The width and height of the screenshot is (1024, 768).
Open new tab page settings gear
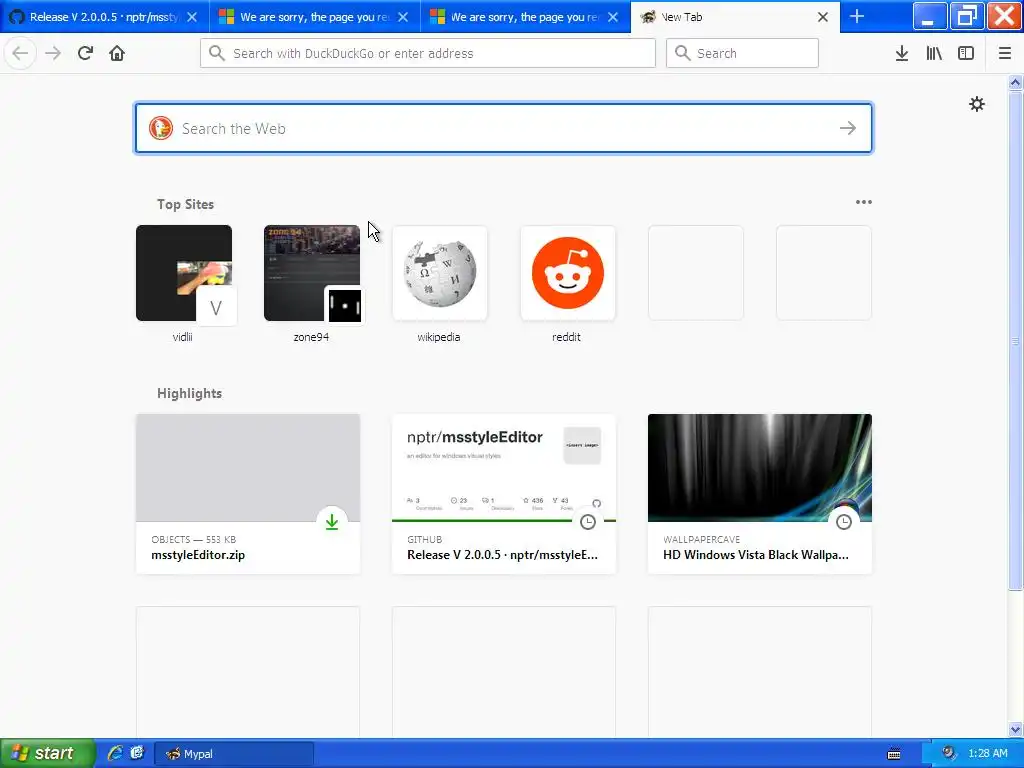(x=976, y=104)
